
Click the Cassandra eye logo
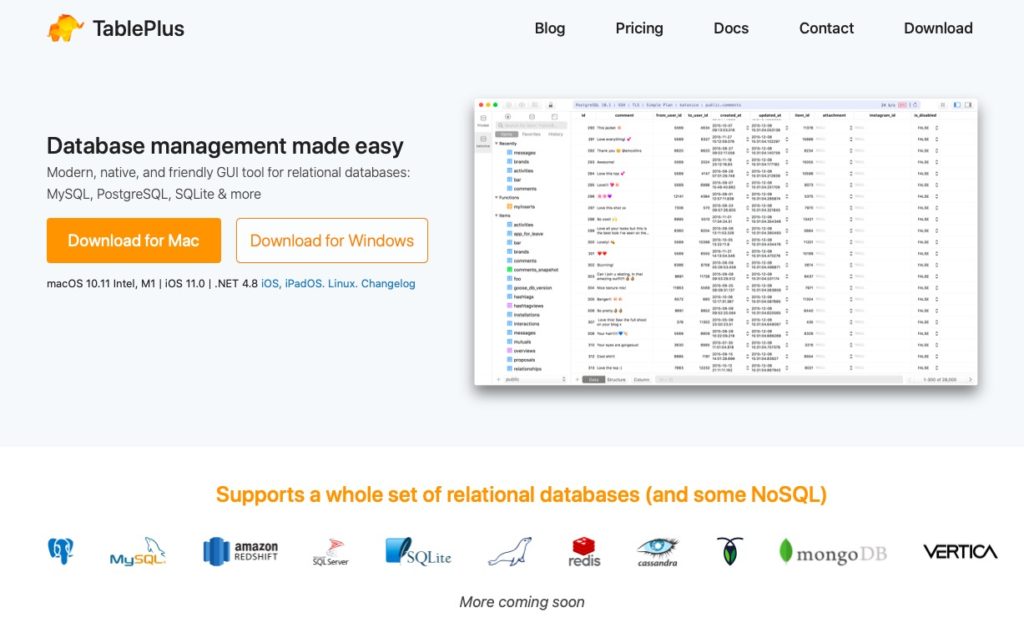click(x=658, y=551)
